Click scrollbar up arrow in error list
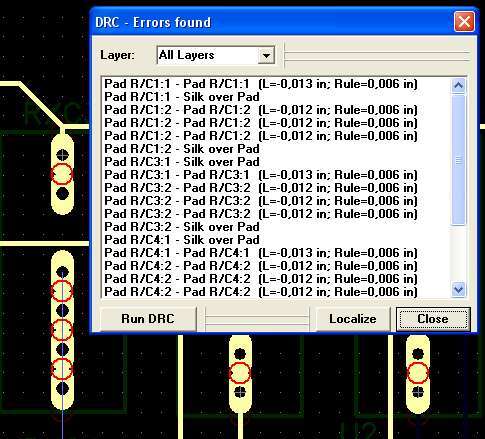This screenshot has width=485, height=439. [x=458, y=86]
